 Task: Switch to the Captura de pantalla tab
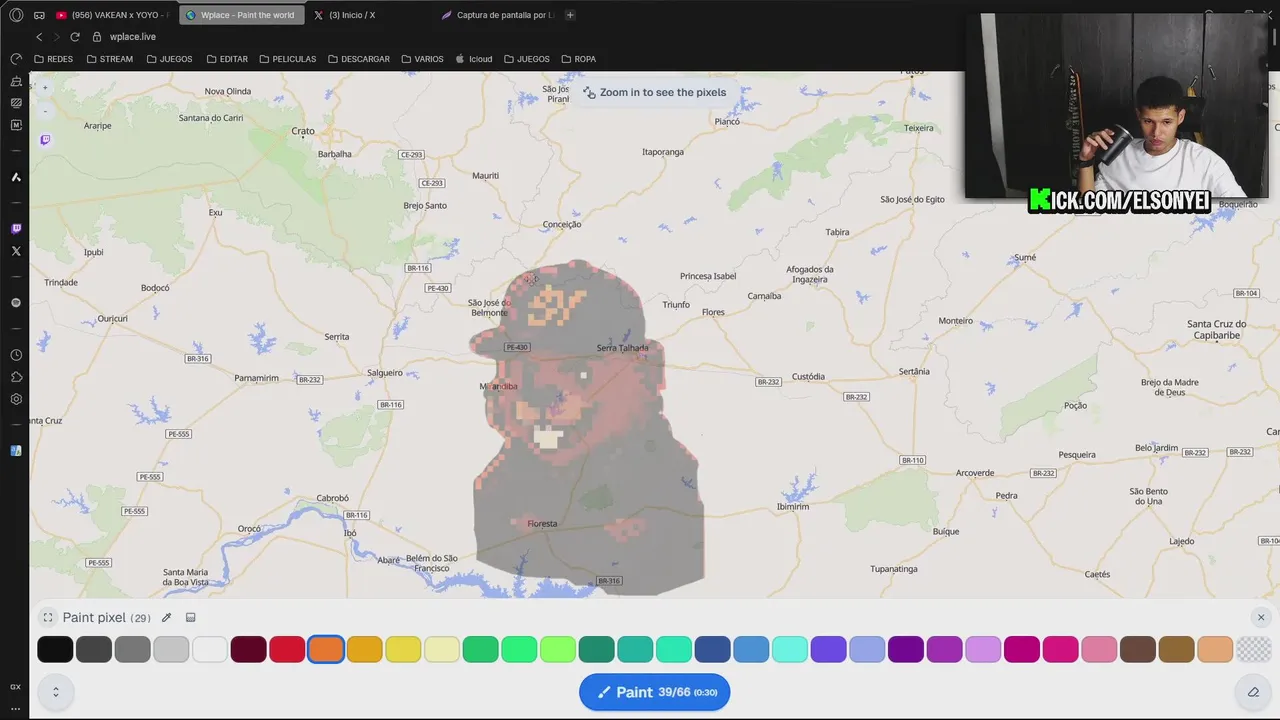(497, 15)
